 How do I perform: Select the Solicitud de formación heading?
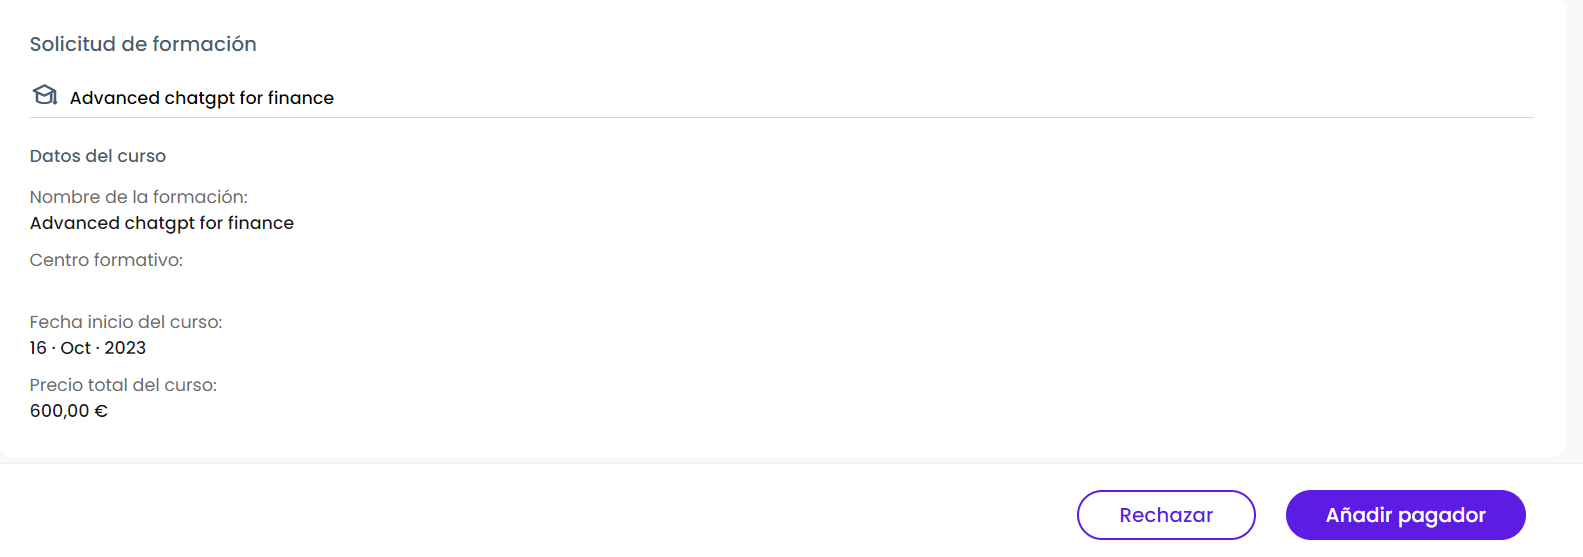tap(143, 44)
